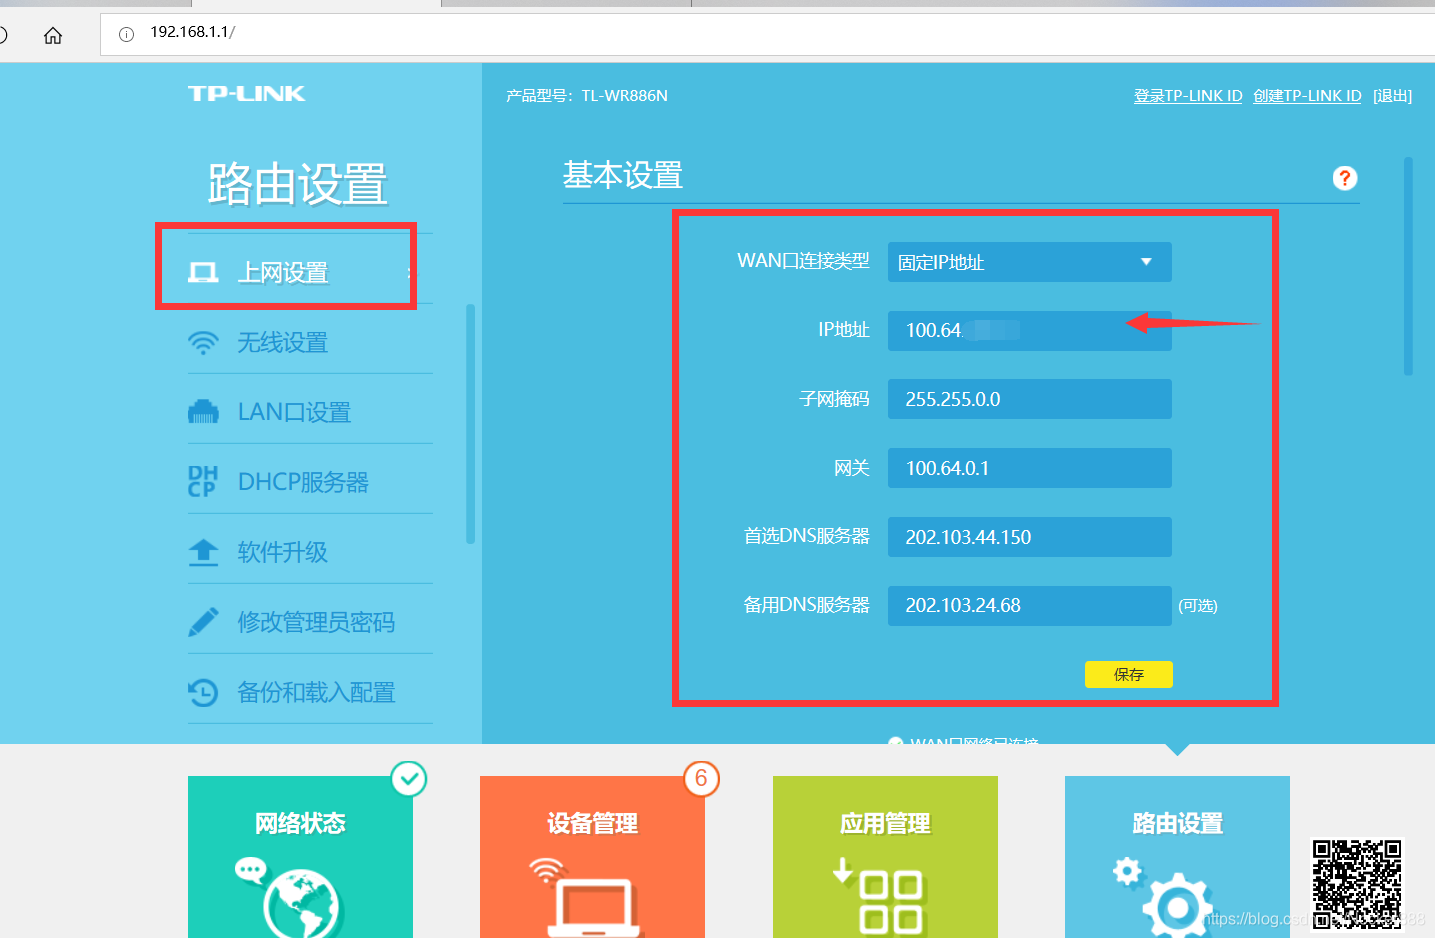Open 修改管理员密码 in the sidebar

tap(310, 622)
